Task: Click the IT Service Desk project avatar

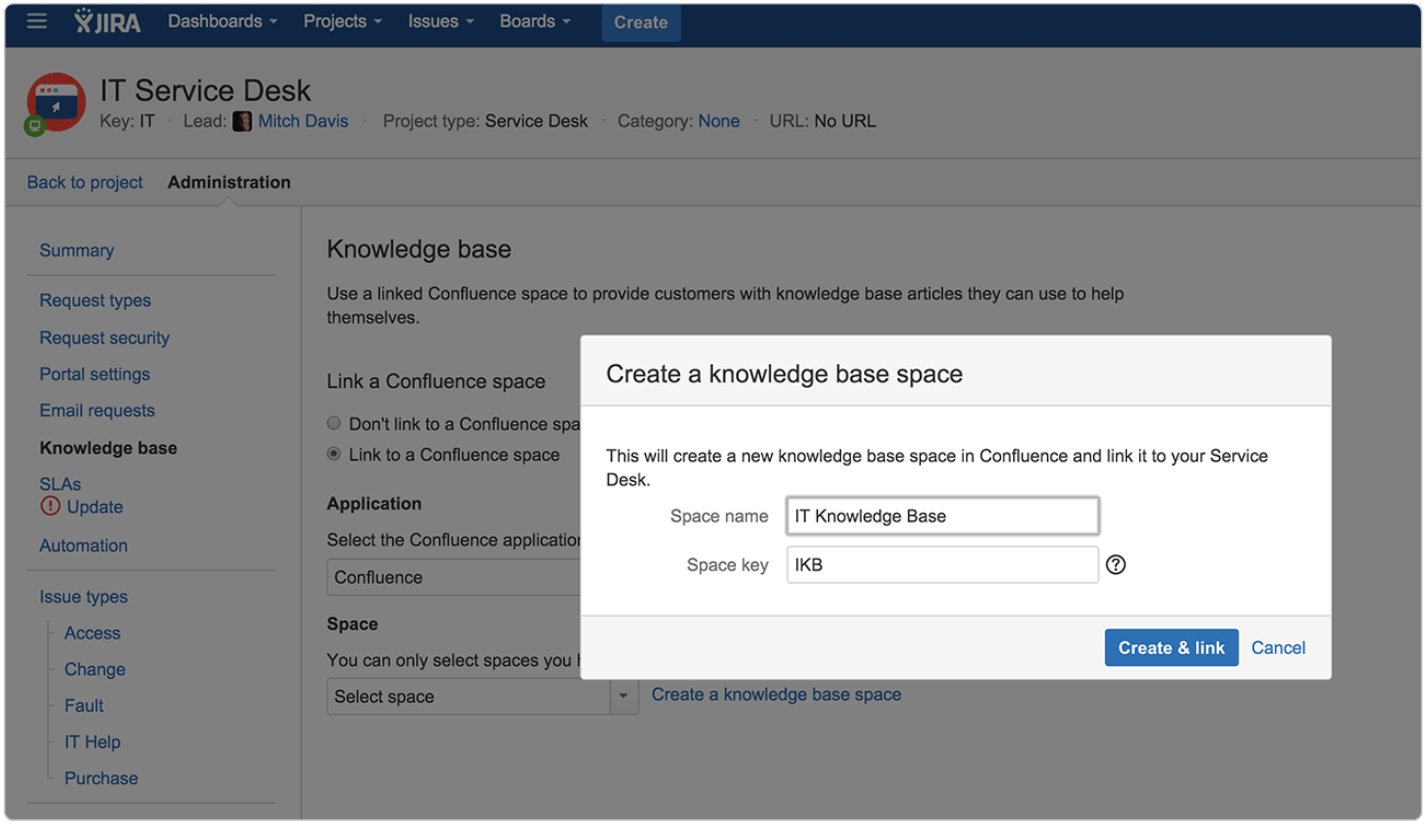Action: [56, 102]
